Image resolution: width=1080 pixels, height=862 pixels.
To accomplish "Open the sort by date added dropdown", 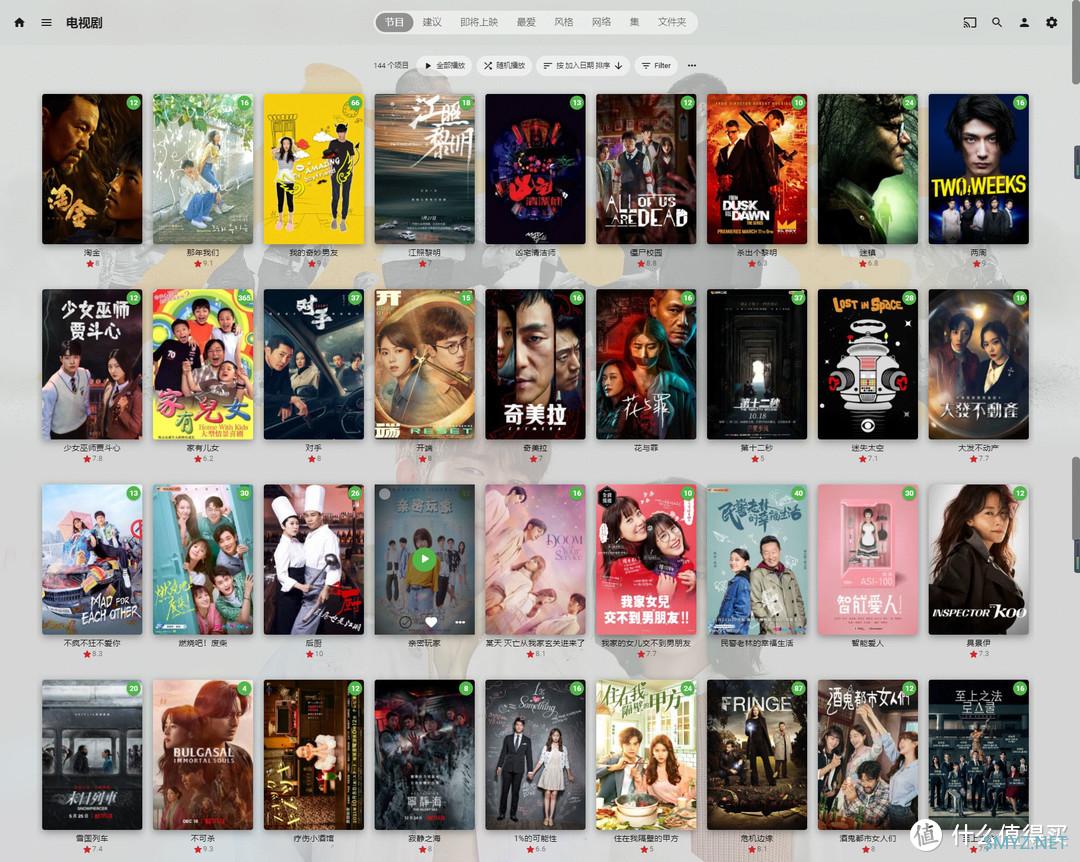I will click(x=583, y=65).
